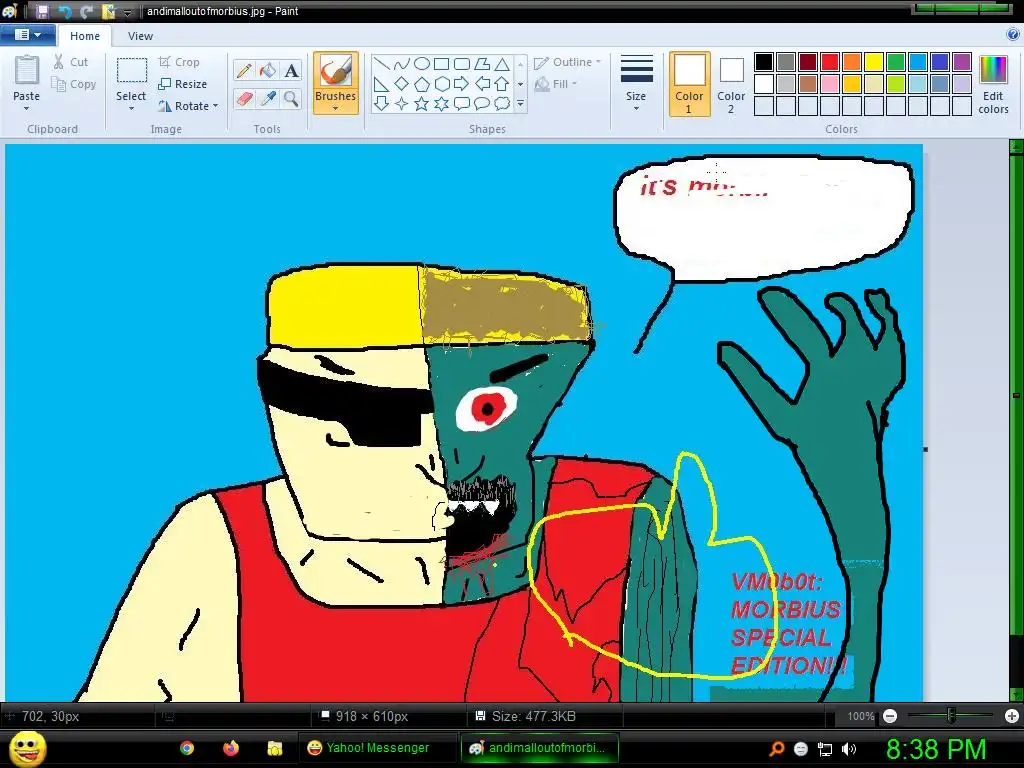Click the Paste clipboard icon
The image size is (1024, 768).
[27, 70]
